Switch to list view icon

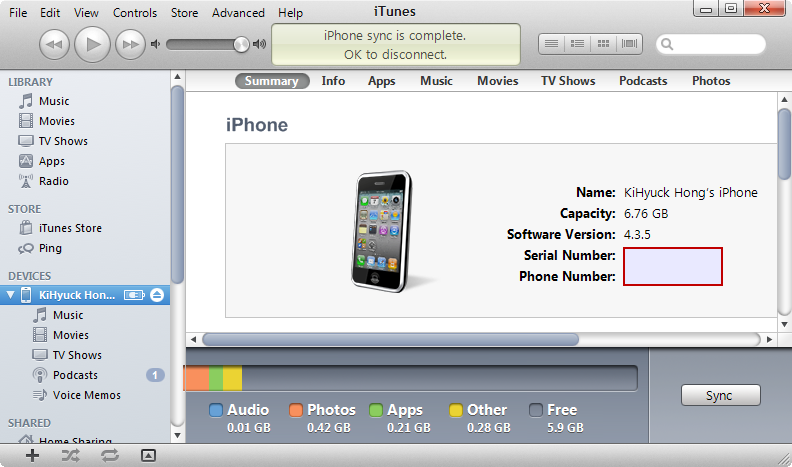click(x=551, y=44)
